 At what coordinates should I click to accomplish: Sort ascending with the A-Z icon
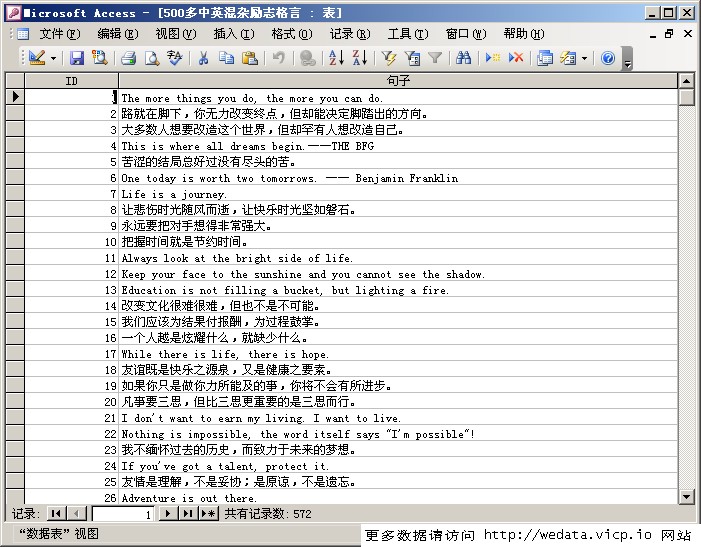336,58
